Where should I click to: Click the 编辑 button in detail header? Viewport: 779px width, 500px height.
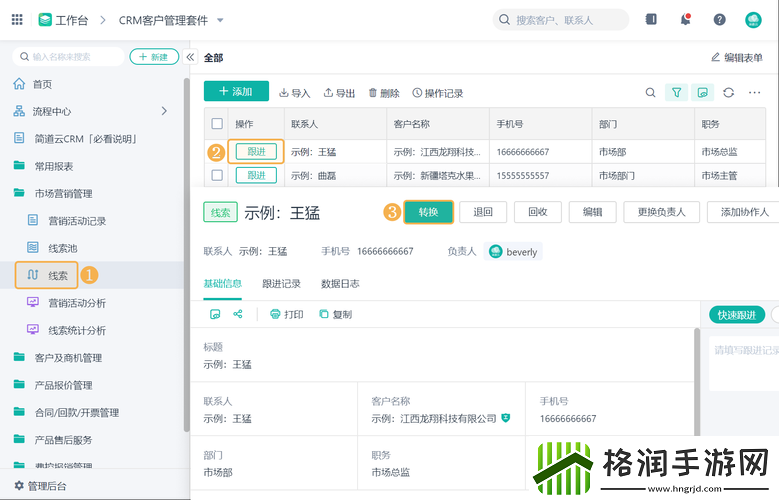[592, 212]
